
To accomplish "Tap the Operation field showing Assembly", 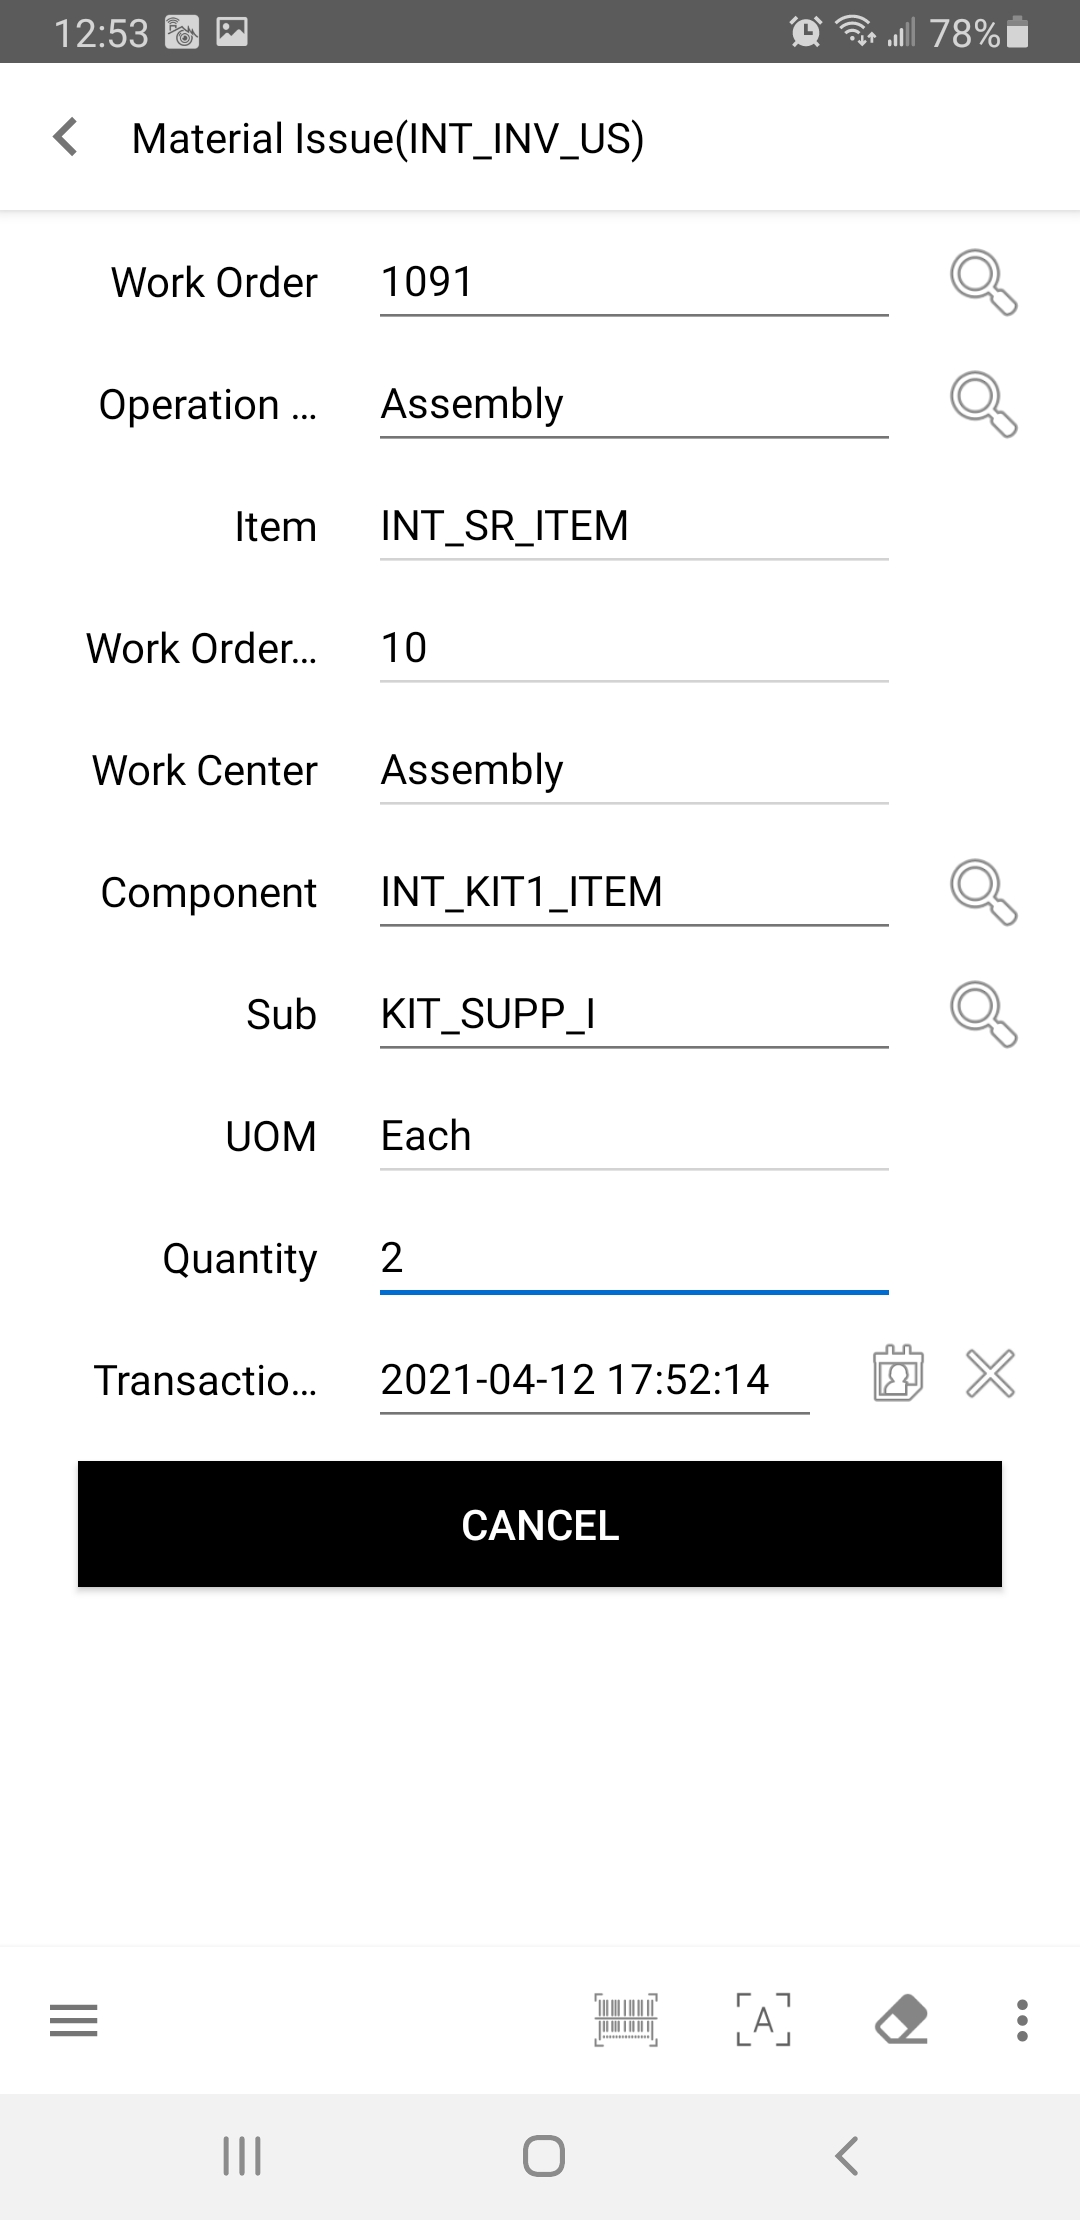I will (633, 405).
